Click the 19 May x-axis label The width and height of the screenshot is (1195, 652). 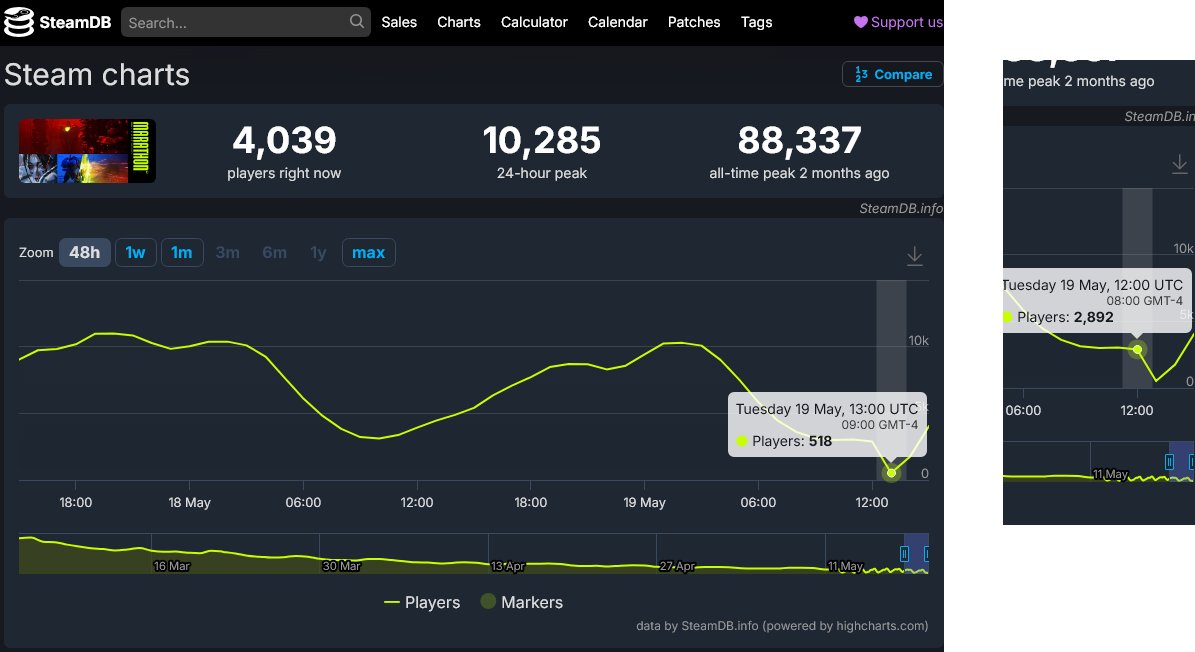tap(645, 503)
